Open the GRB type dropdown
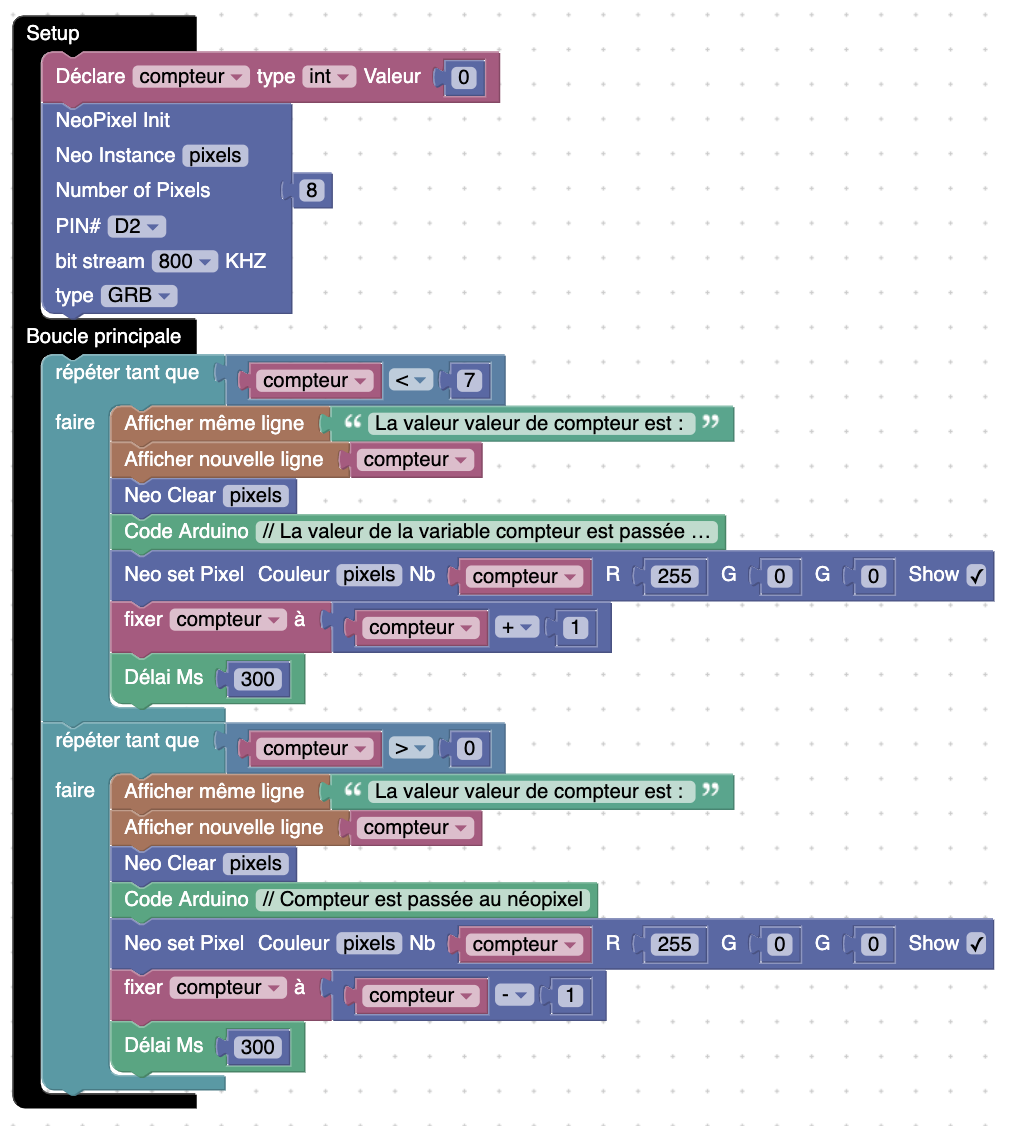This screenshot has width=1012, height=1126. point(138,296)
